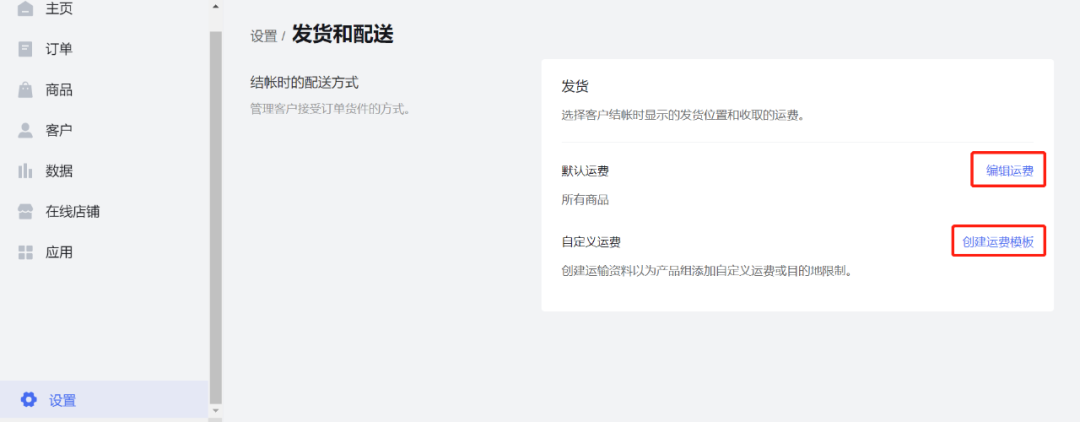Click the 所有商品 text
1080x422 pixels.
pos(585,200)
